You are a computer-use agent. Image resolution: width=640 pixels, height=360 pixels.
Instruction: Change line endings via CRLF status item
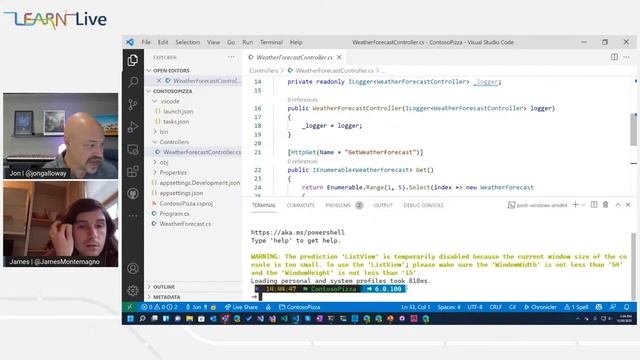496,307
